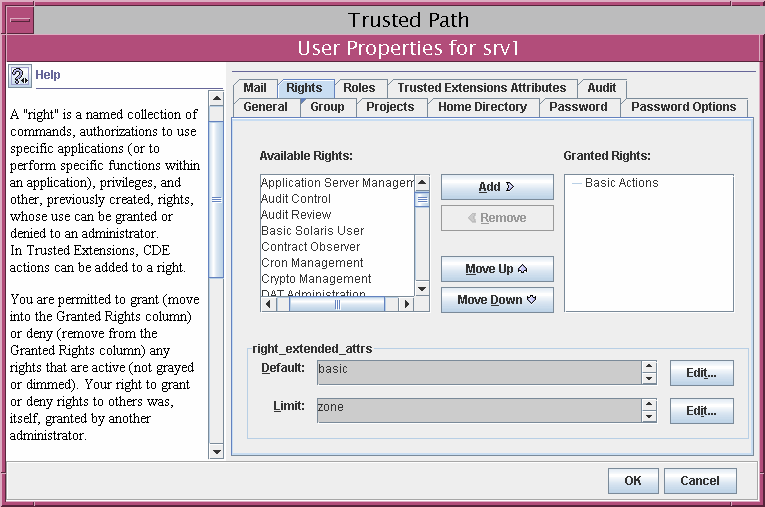Image resolution: width=765 pixels, height=507 pixels.
Task: Open the Password Options tab
Action: pos(683,107)
